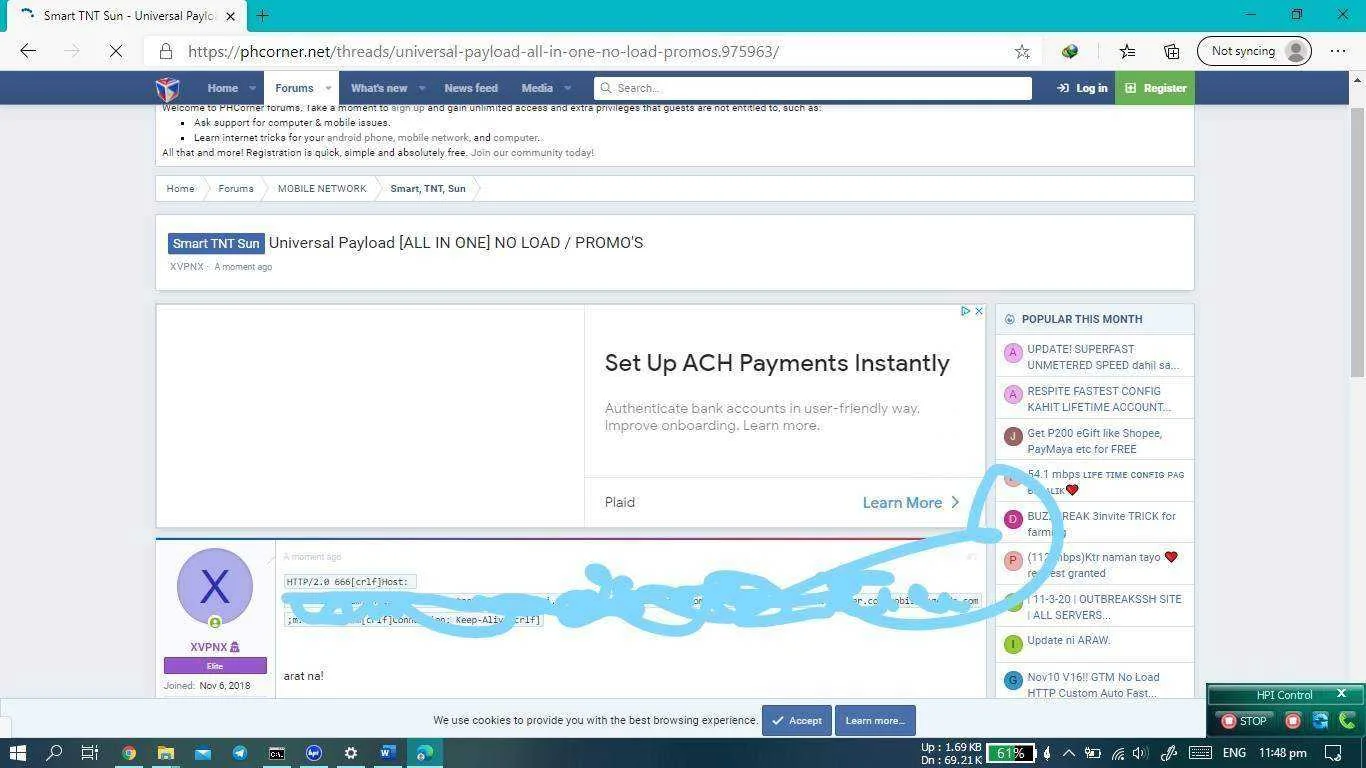
Task: View site info via the address bar lock
Action: (x=166, y=51)
